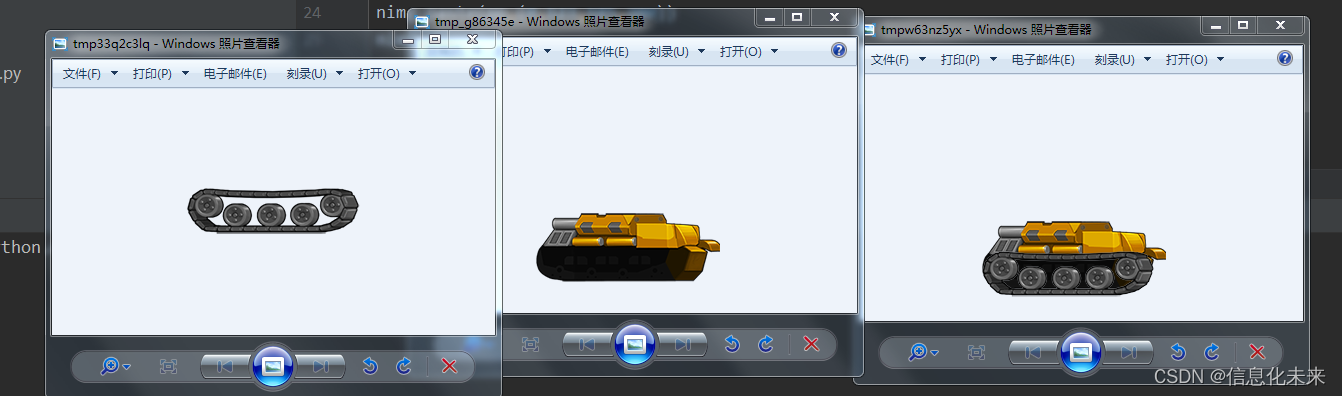Open 文件(F) menu in tmpw63nz5yx window

[898, 60]
